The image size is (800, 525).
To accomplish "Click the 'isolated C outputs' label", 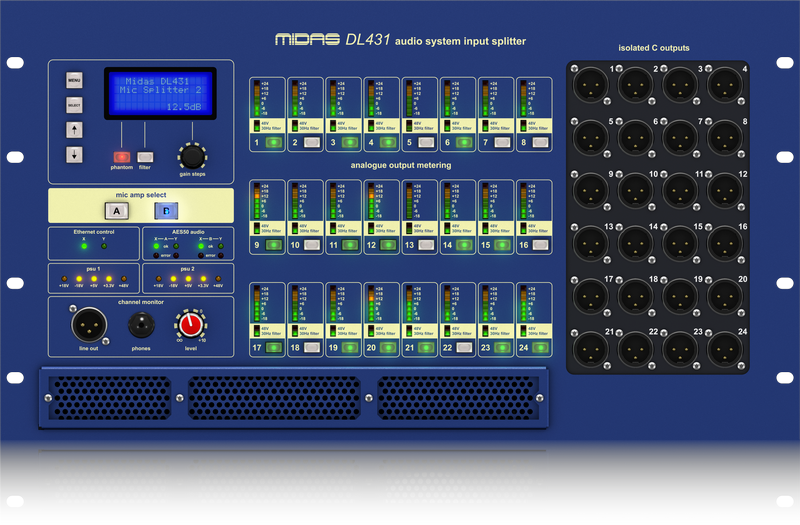I will click(x=654, y=48).
